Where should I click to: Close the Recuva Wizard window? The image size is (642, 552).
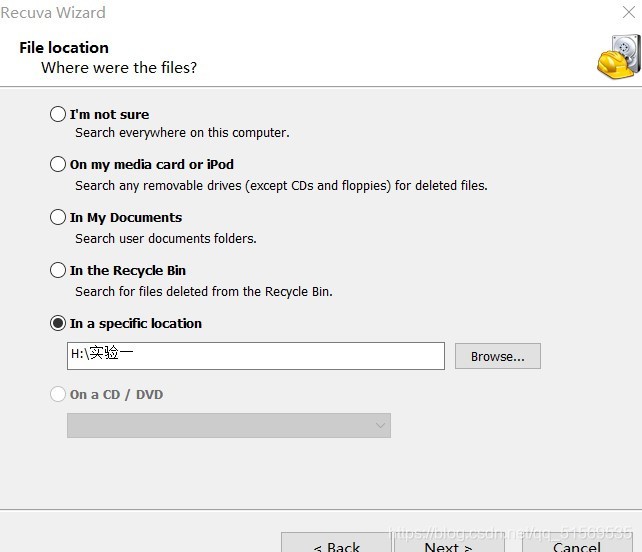tap(628, 12)
